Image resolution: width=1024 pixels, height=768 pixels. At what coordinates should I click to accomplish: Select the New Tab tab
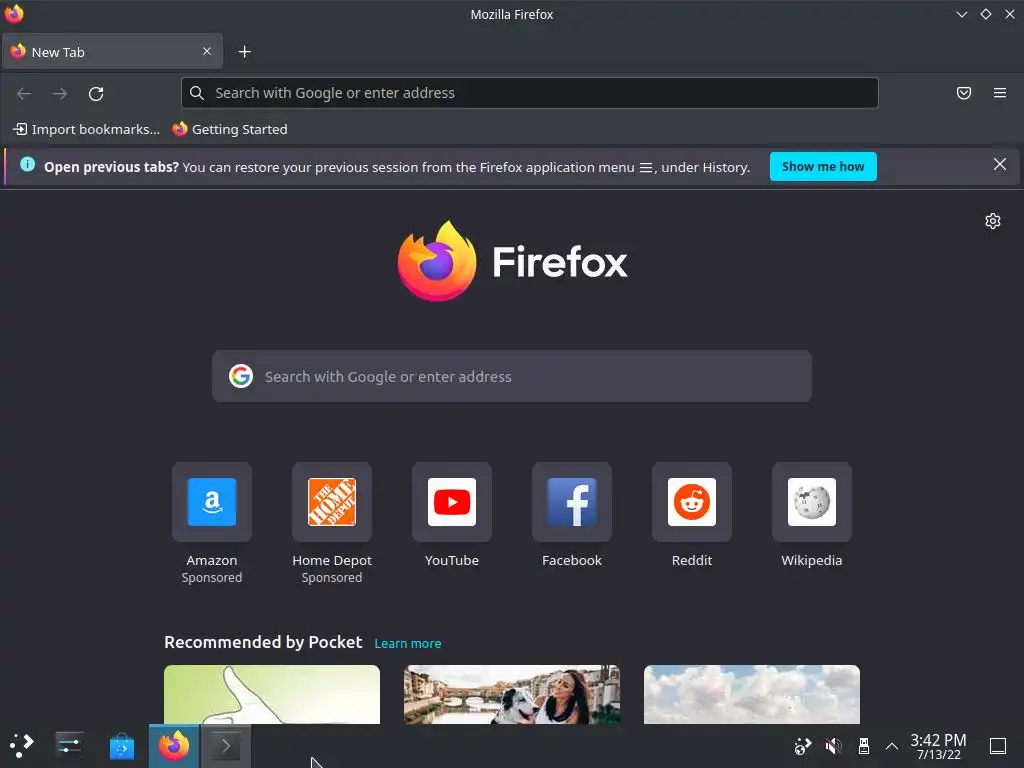[112, 52]
